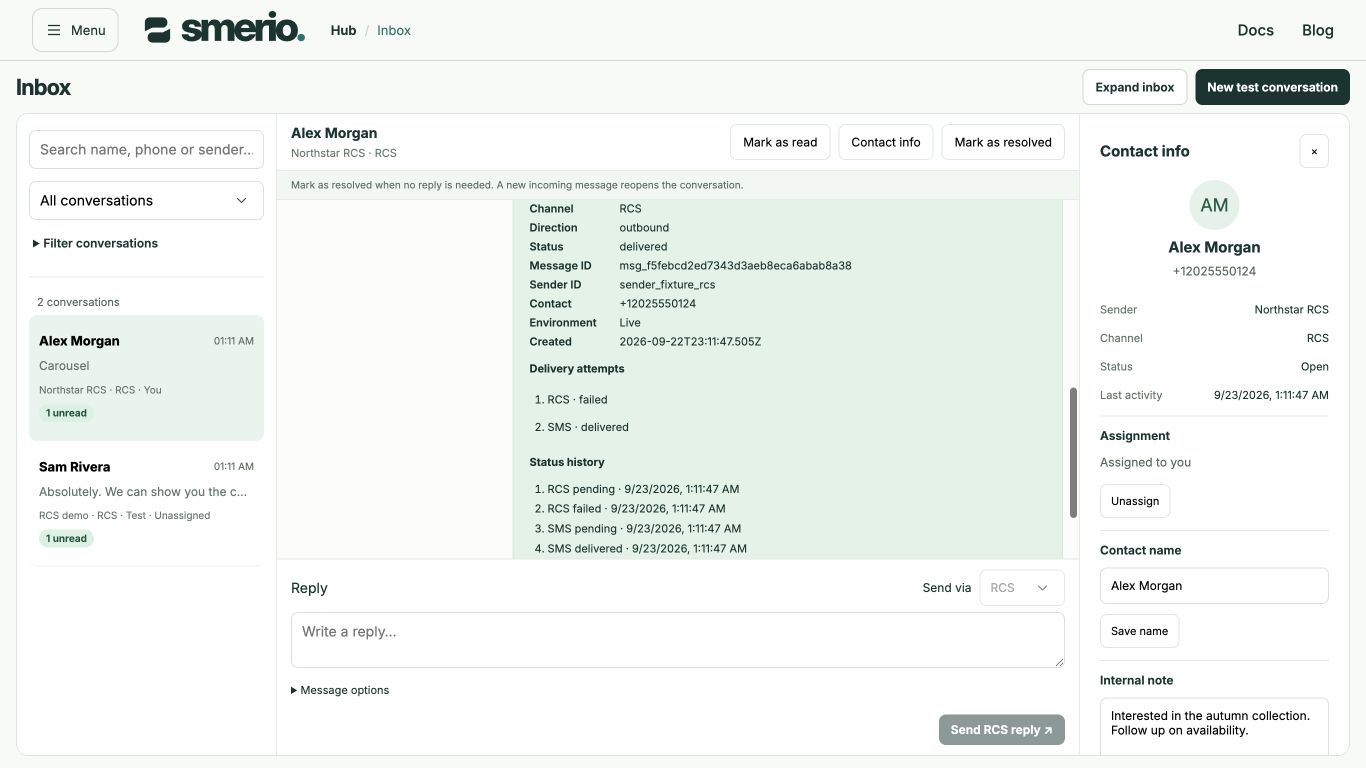Click into the Write a reply box

point(678,640)
